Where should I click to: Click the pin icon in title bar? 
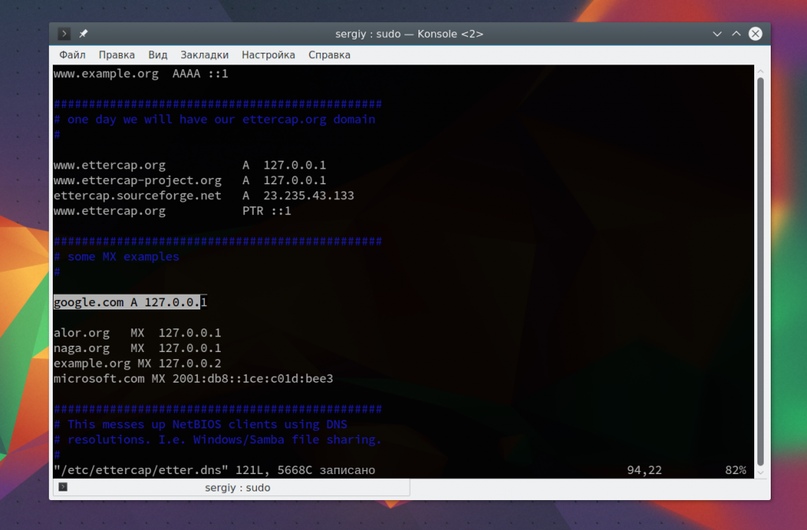83,34
